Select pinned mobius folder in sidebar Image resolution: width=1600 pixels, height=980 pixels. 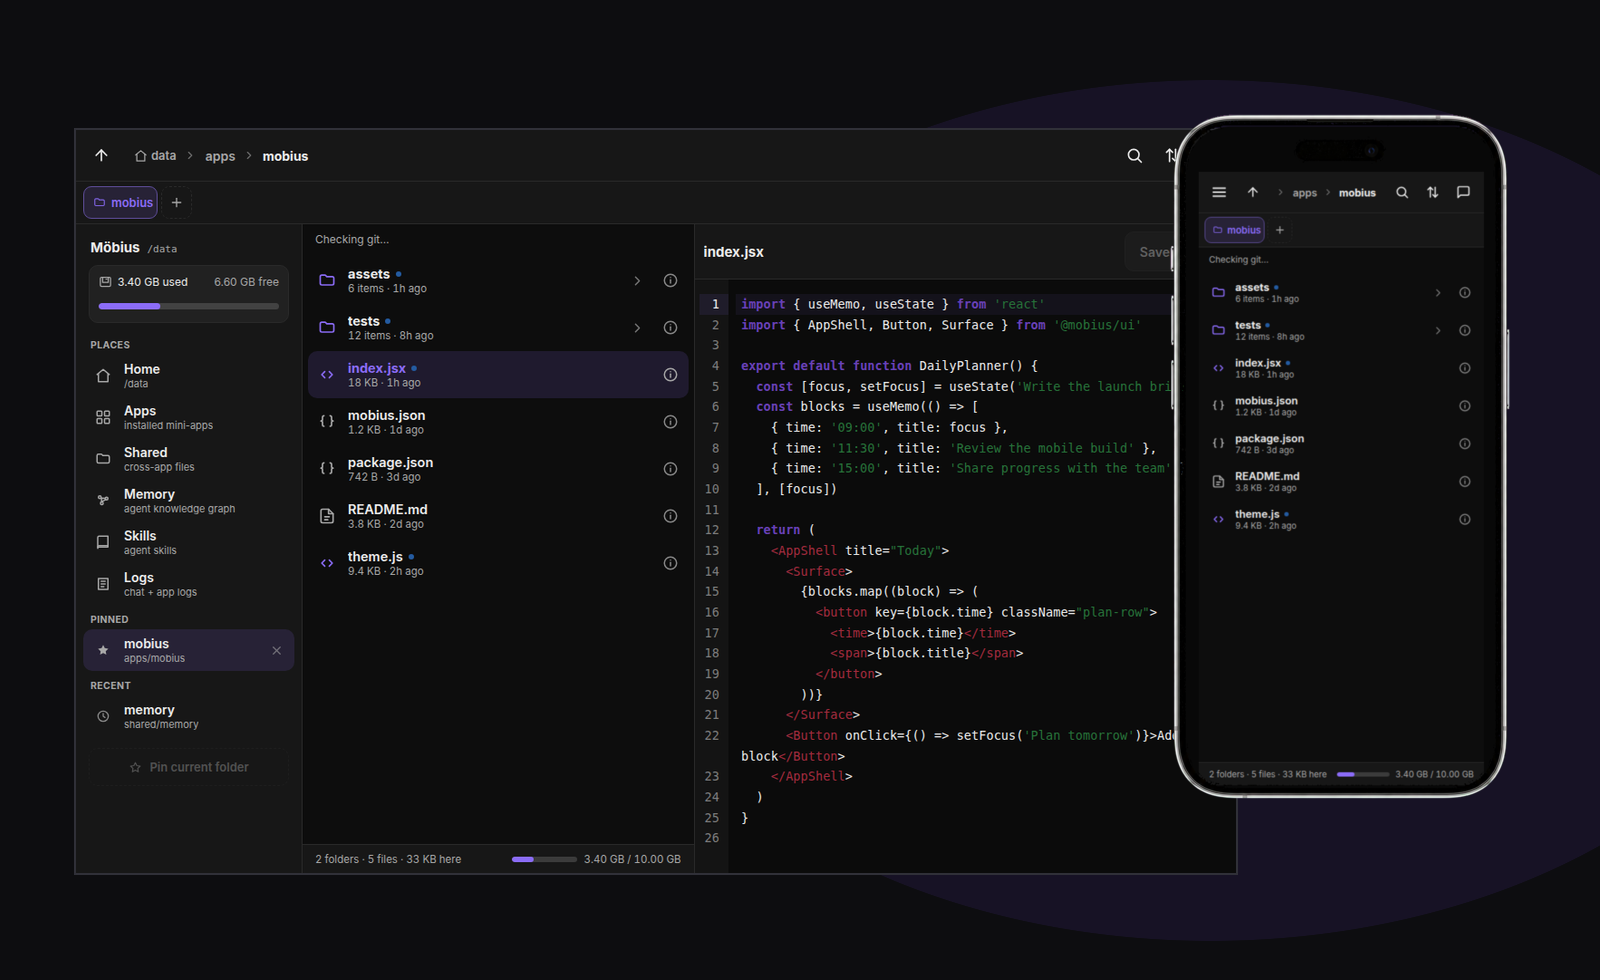pyautogui.click(x=188, y=650)
